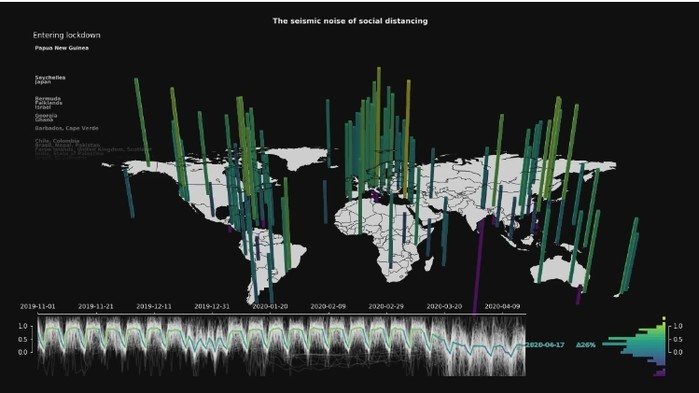Image resolution: width=699 pixels, height=393 pixels.
Task: Select the 'Barbados, Cape Verde' entry
Action: 67,128
